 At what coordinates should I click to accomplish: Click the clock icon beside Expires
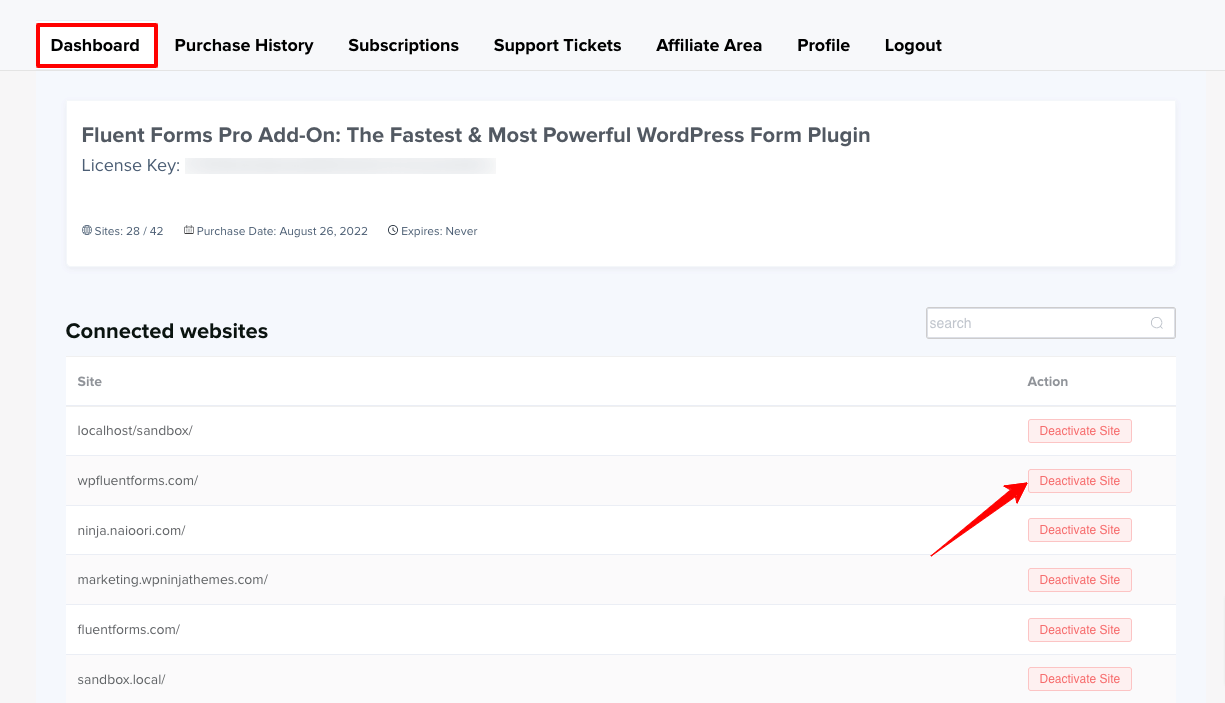click(393, 231)
